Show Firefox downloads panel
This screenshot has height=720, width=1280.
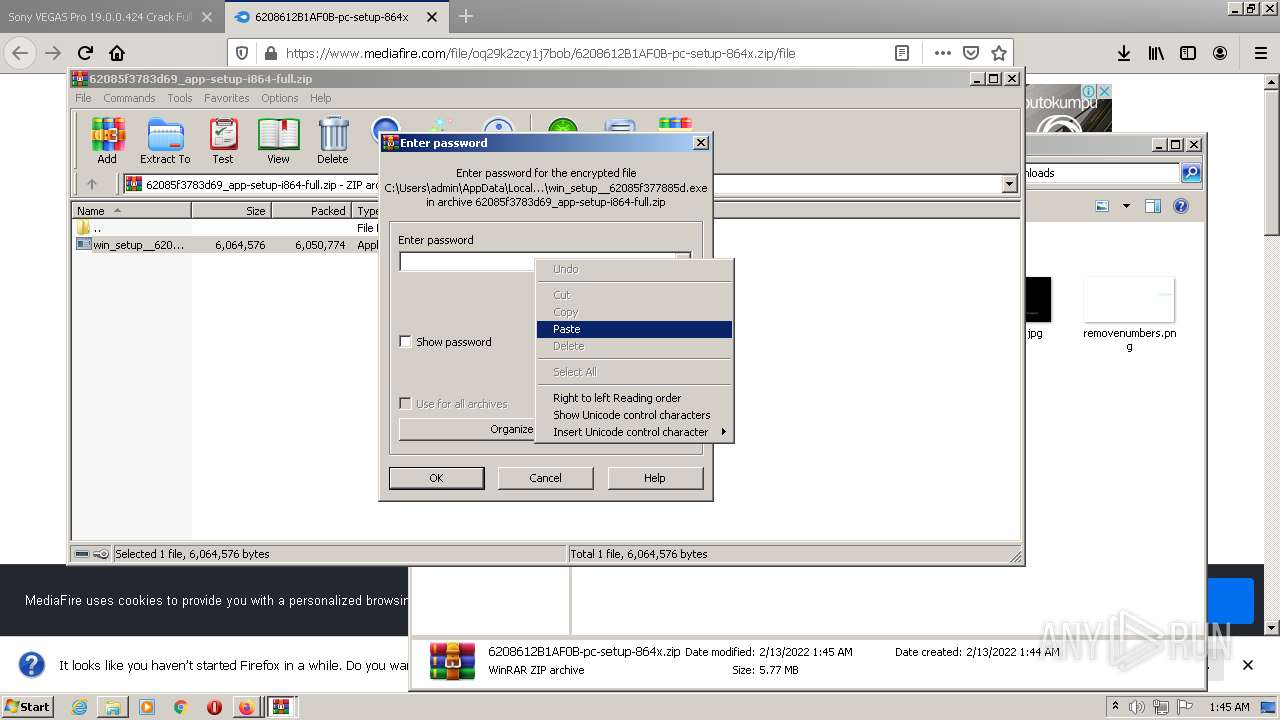tap(1124, 53)
